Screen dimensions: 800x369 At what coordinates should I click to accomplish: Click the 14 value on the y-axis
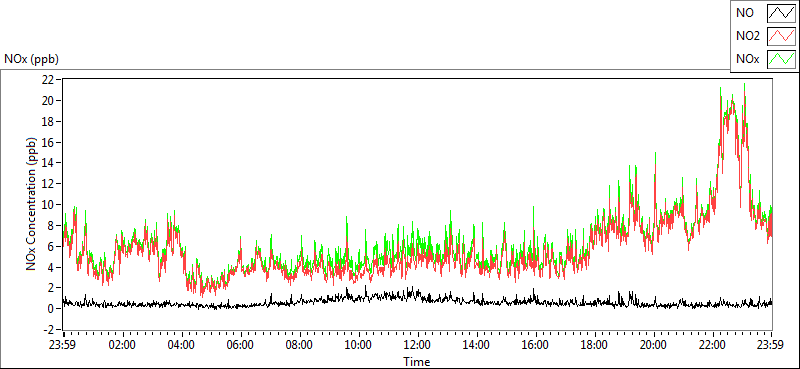click(x=49, y=163)
